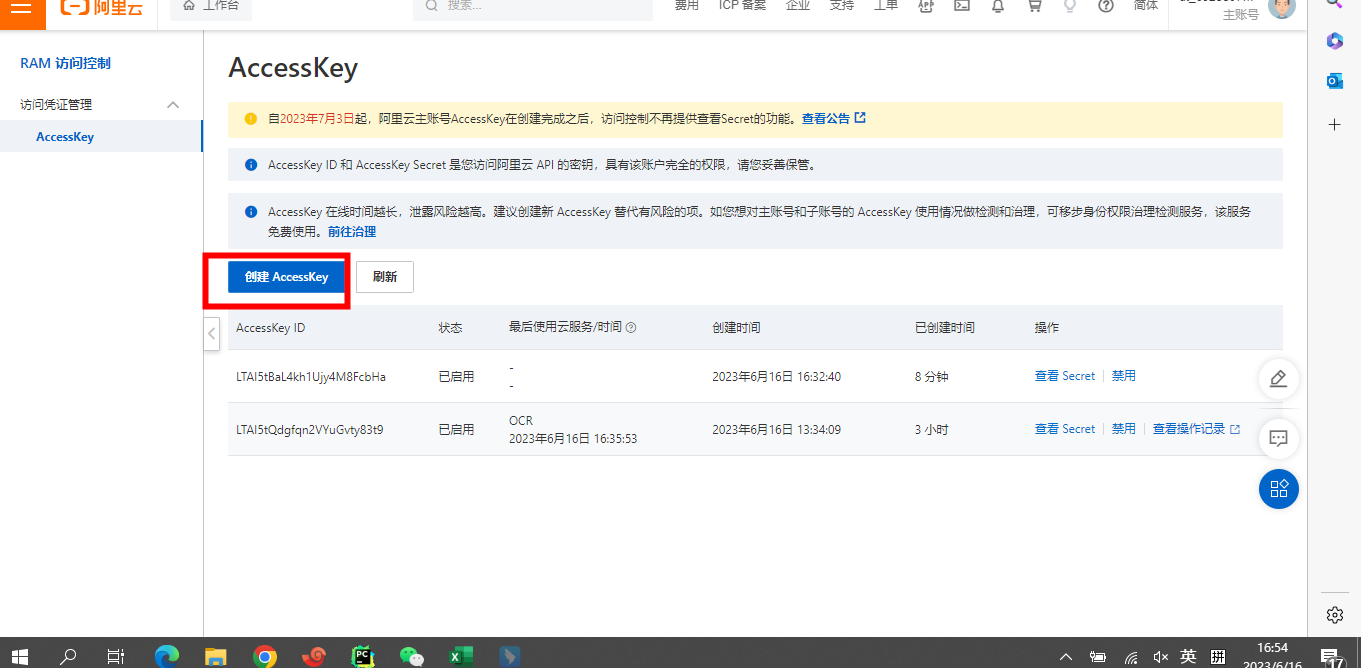Open RAM 访问控制 home
This screenshot has height=668, width=1361.
65,63
